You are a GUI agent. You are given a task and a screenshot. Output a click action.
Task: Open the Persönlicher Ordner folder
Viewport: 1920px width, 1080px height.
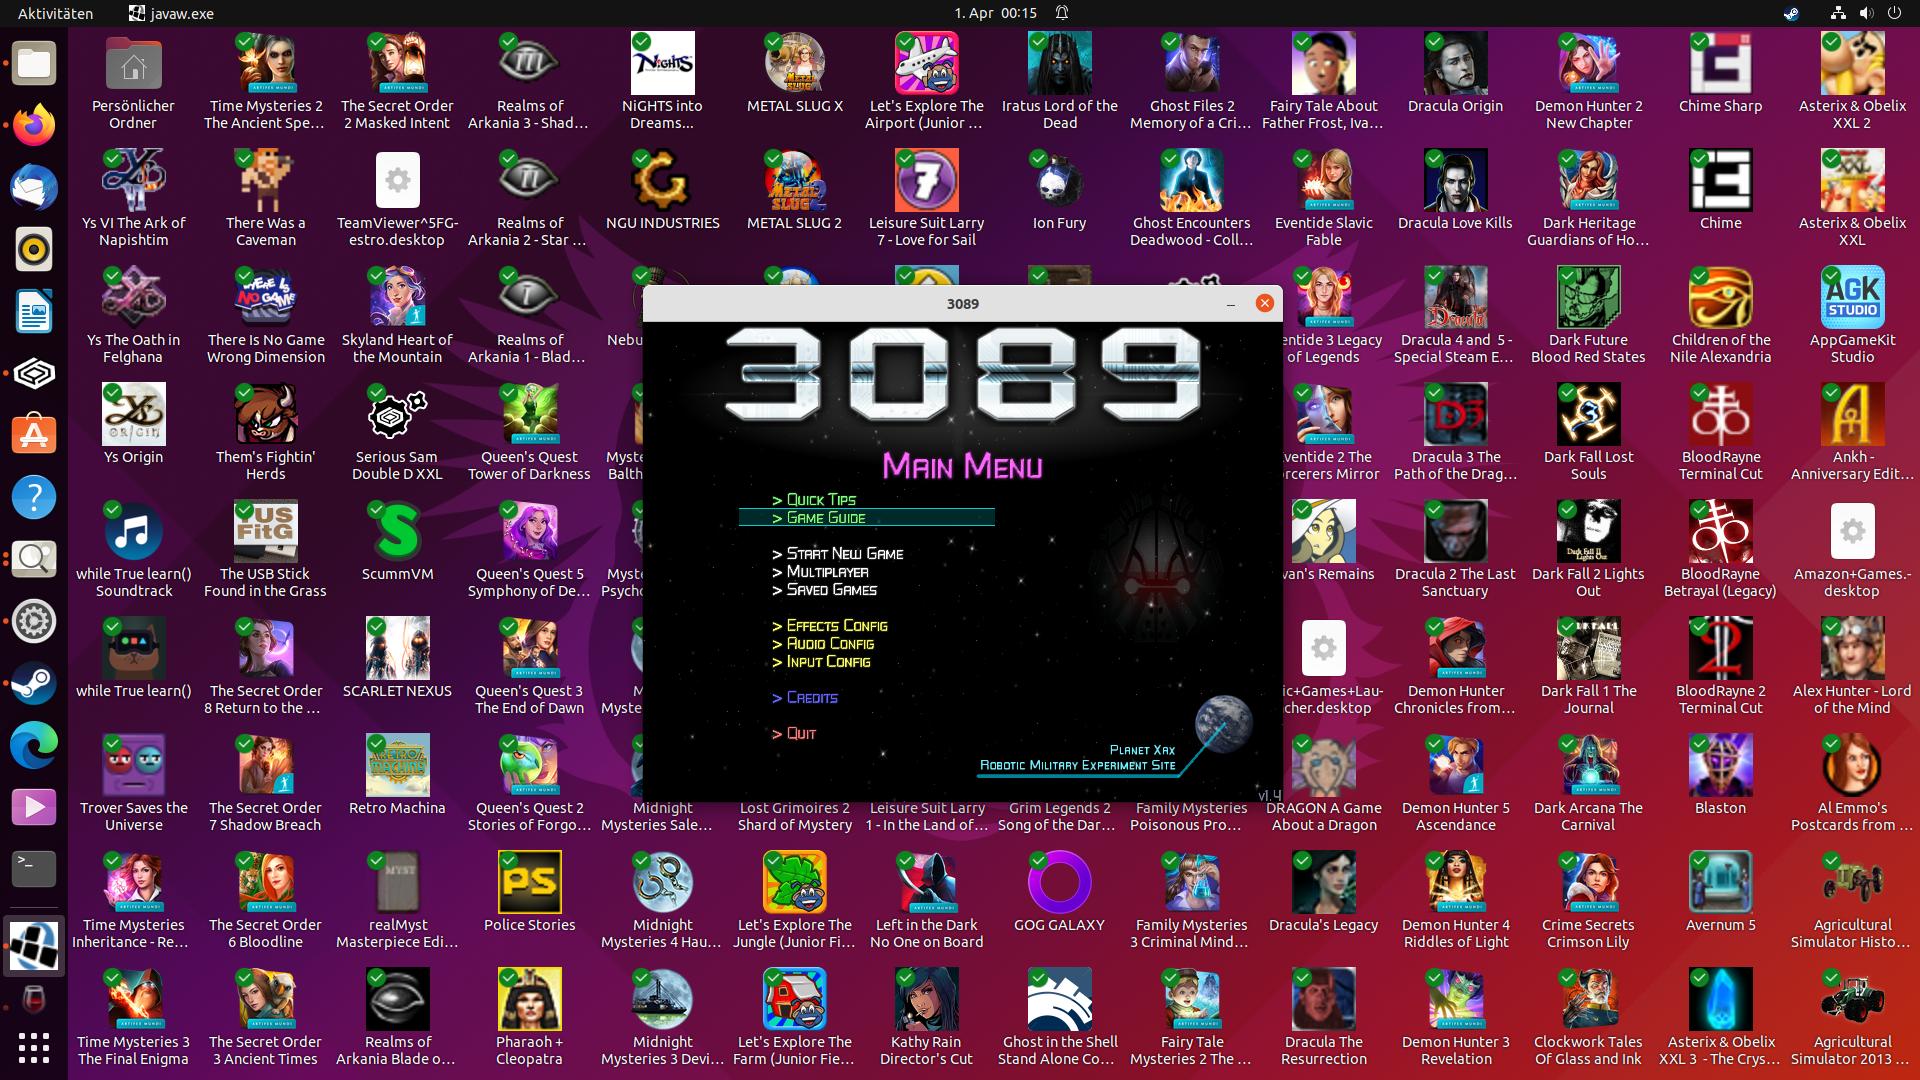[x=133, y=64]
